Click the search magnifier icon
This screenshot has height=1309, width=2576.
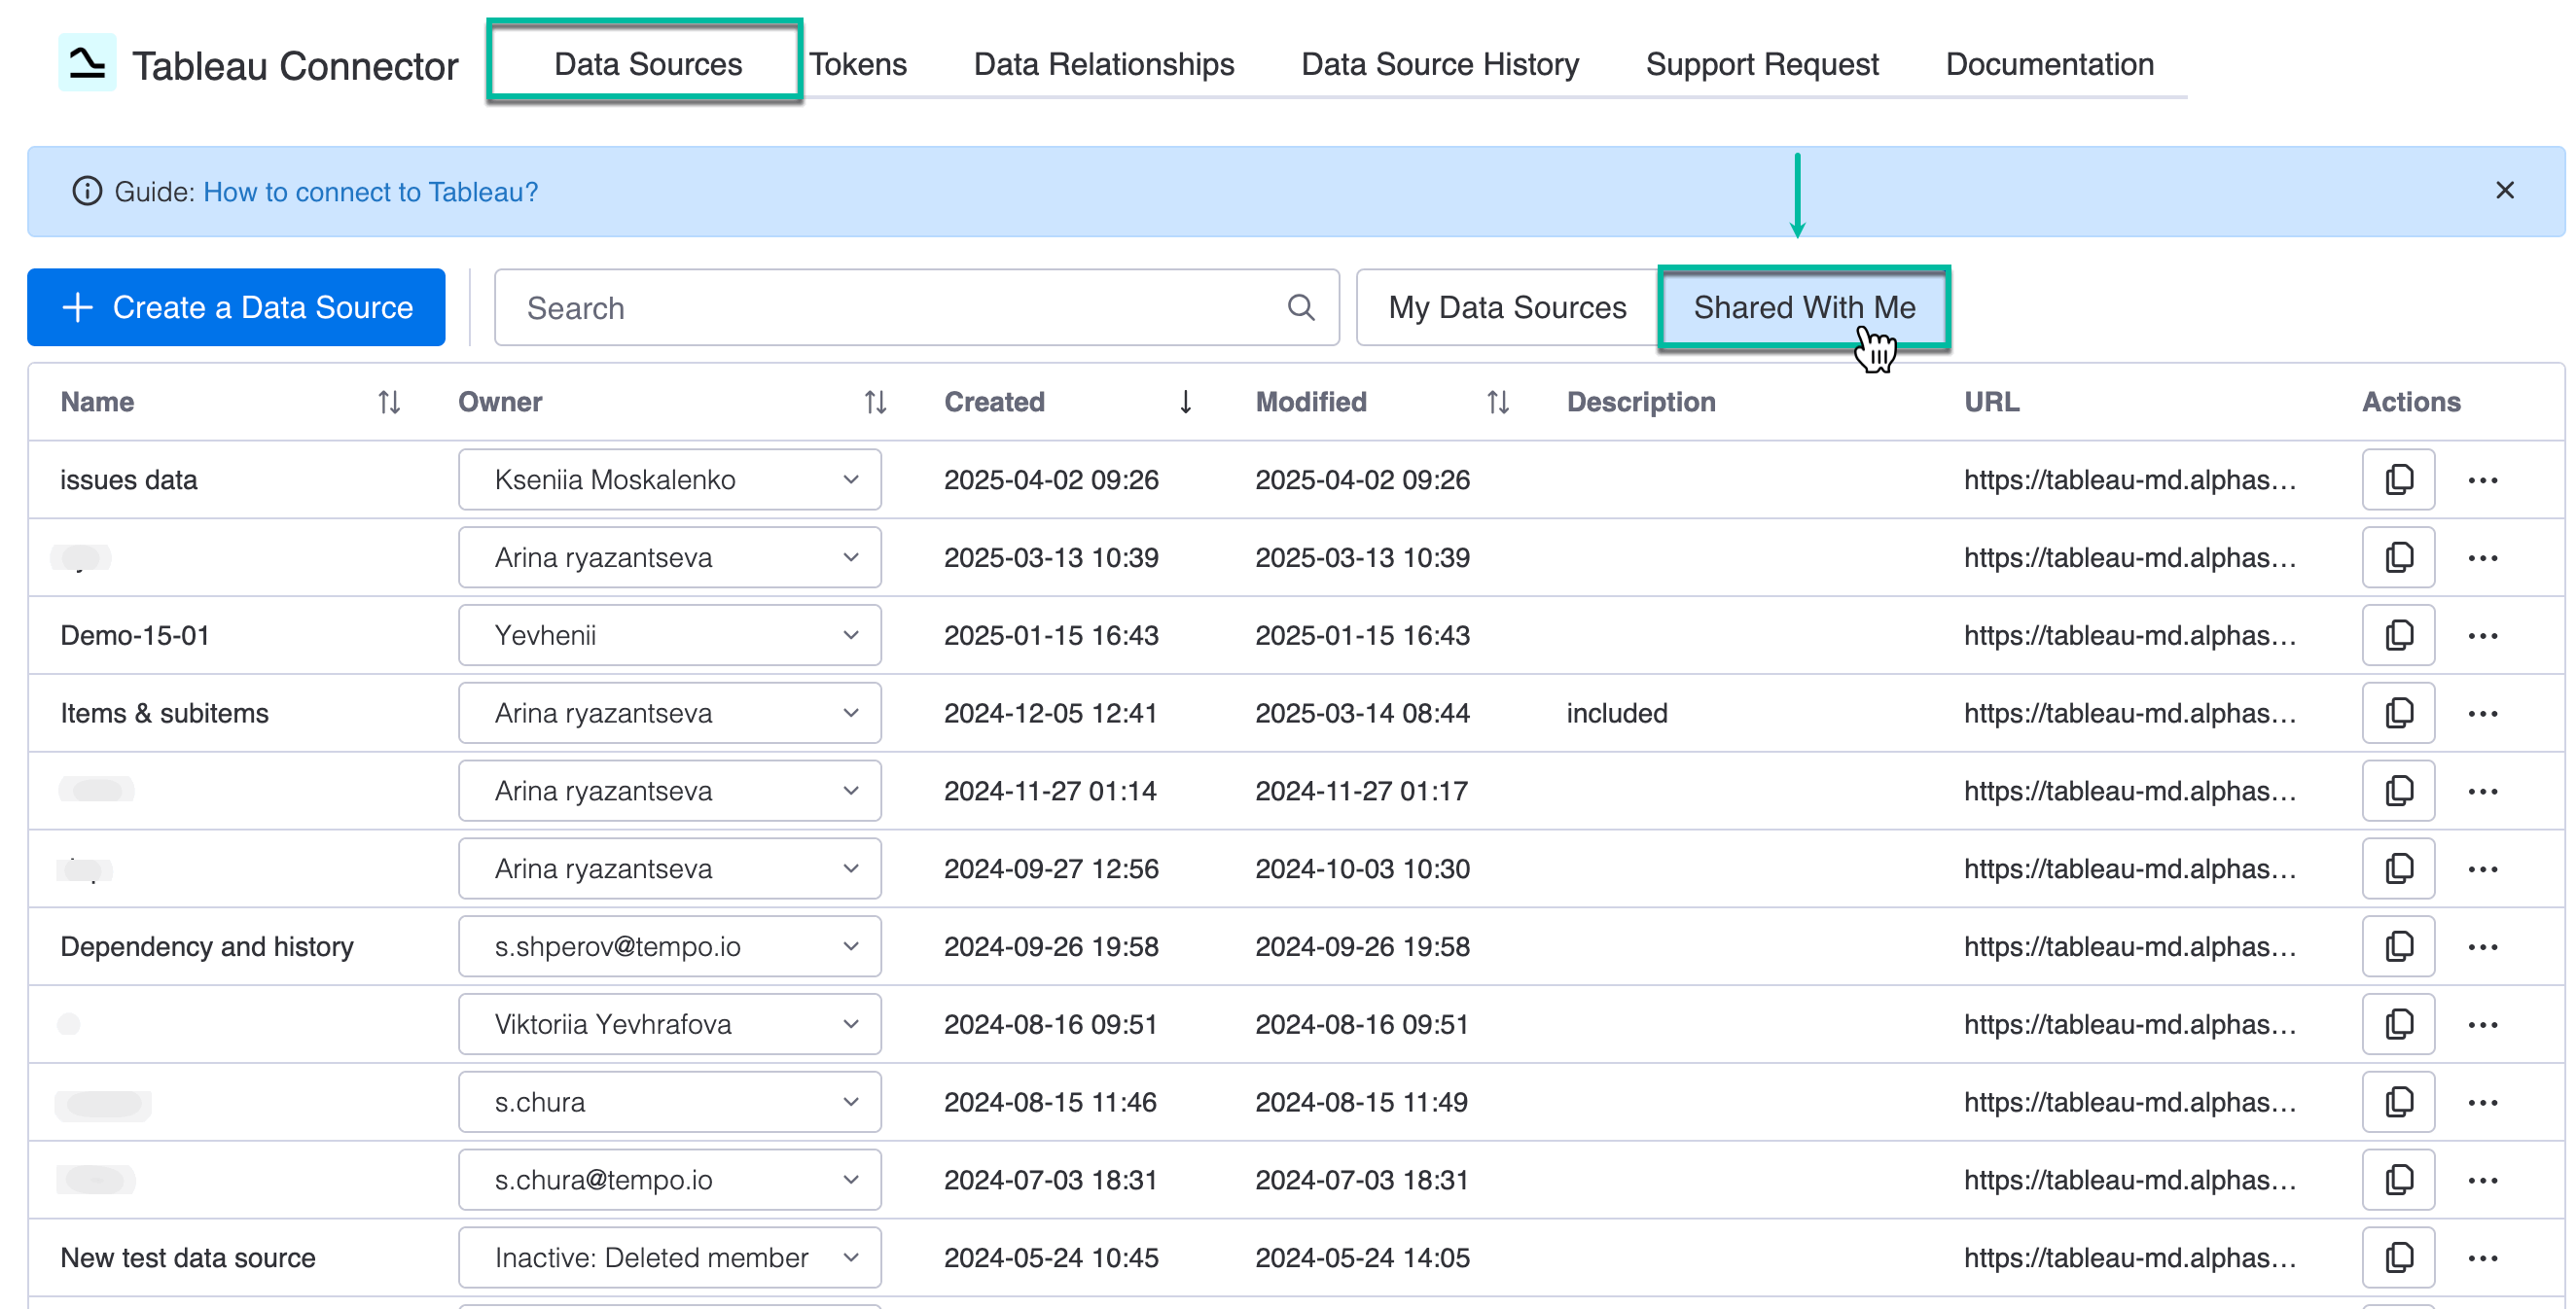(1301, 307)
